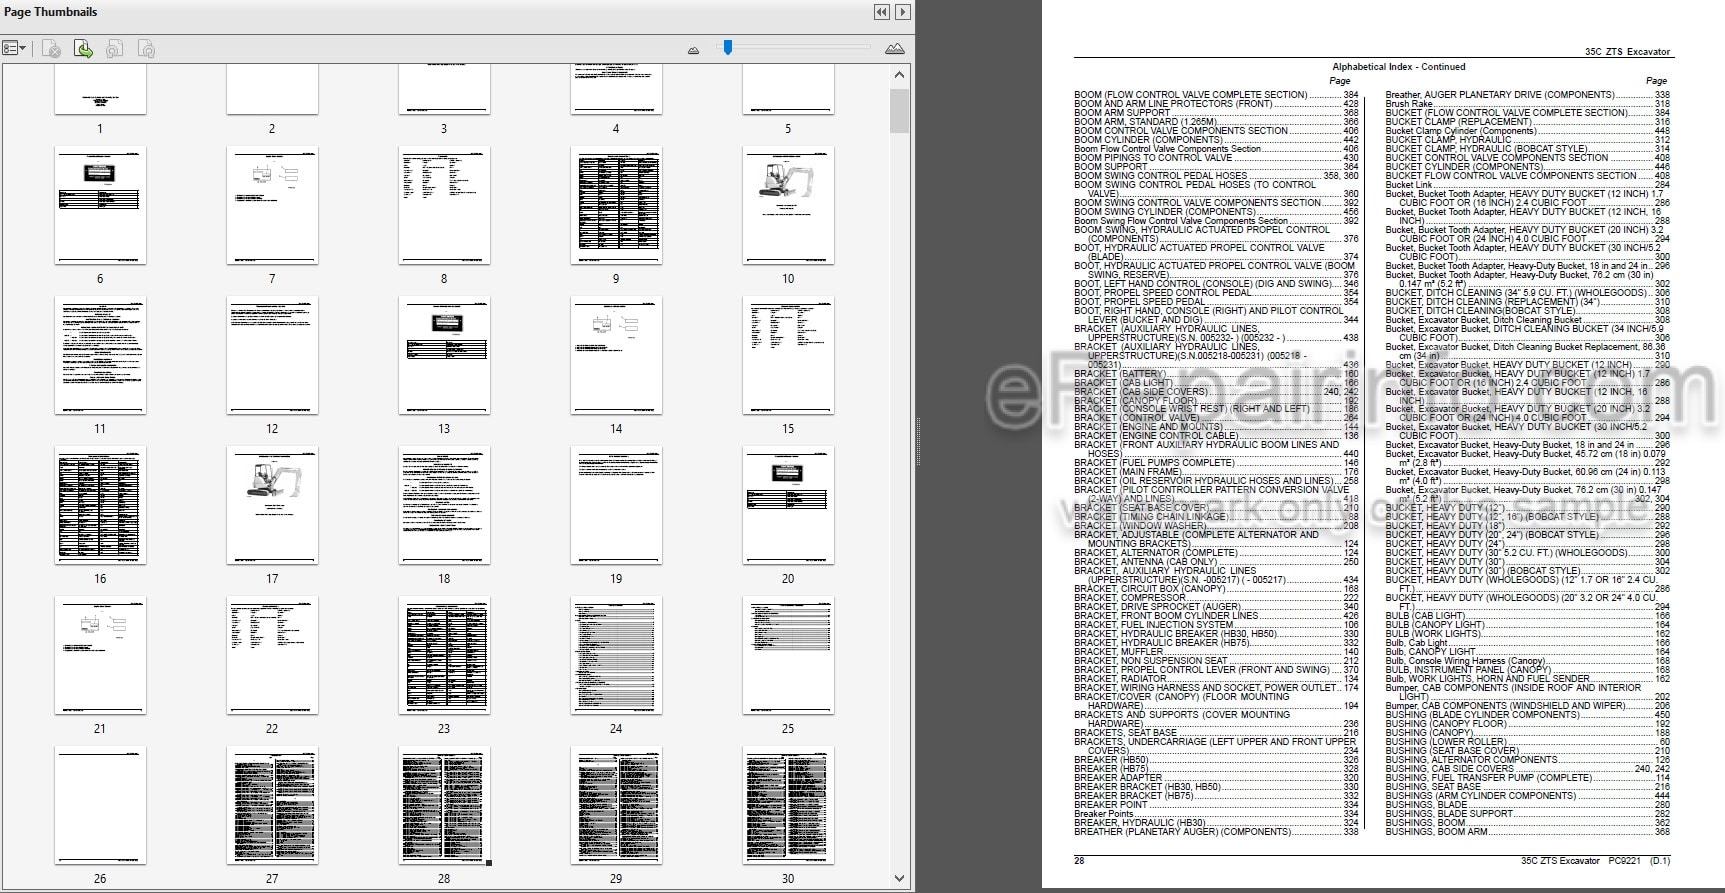This screenshot has height=893, width=1725.
Task: Click index entry 'BOOM SUPPORT'
Action: pyautogui.click(x=1111, y=167)
